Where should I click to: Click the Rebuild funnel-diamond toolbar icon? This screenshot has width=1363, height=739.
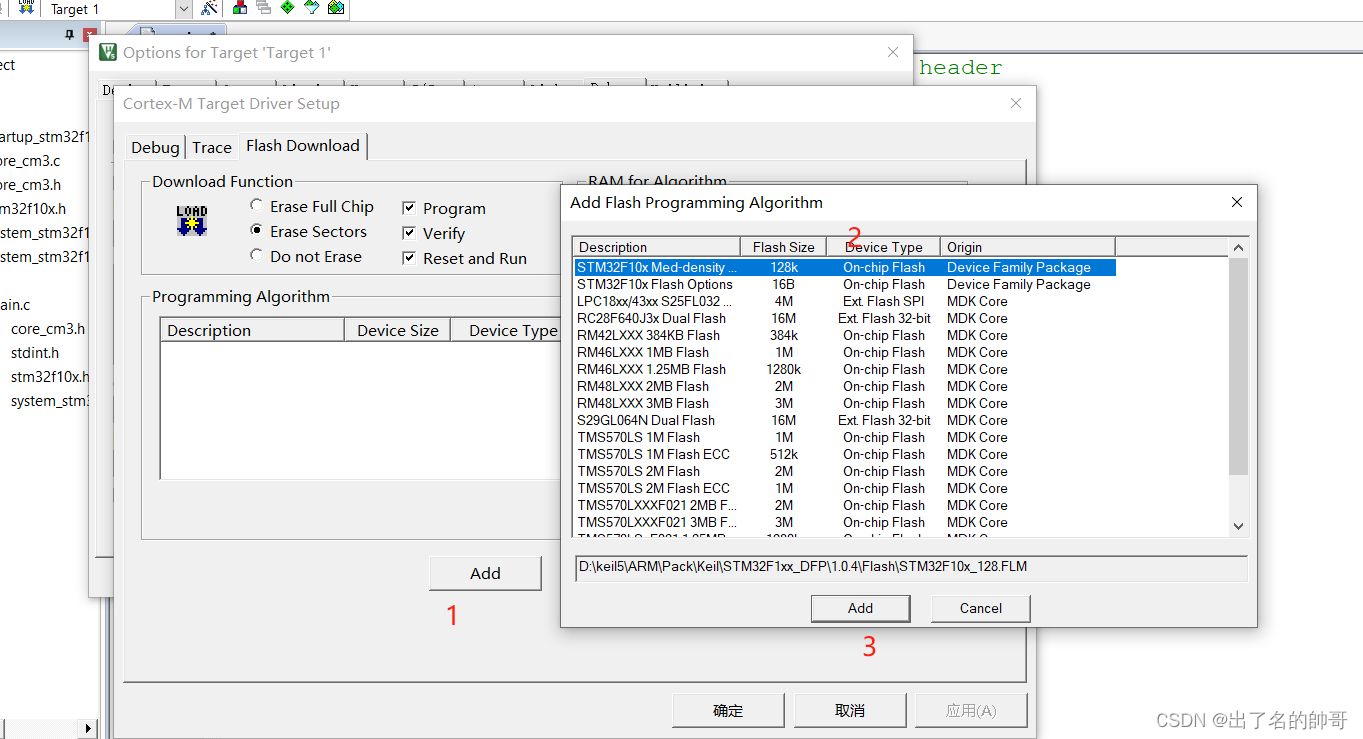click(311, 9)
